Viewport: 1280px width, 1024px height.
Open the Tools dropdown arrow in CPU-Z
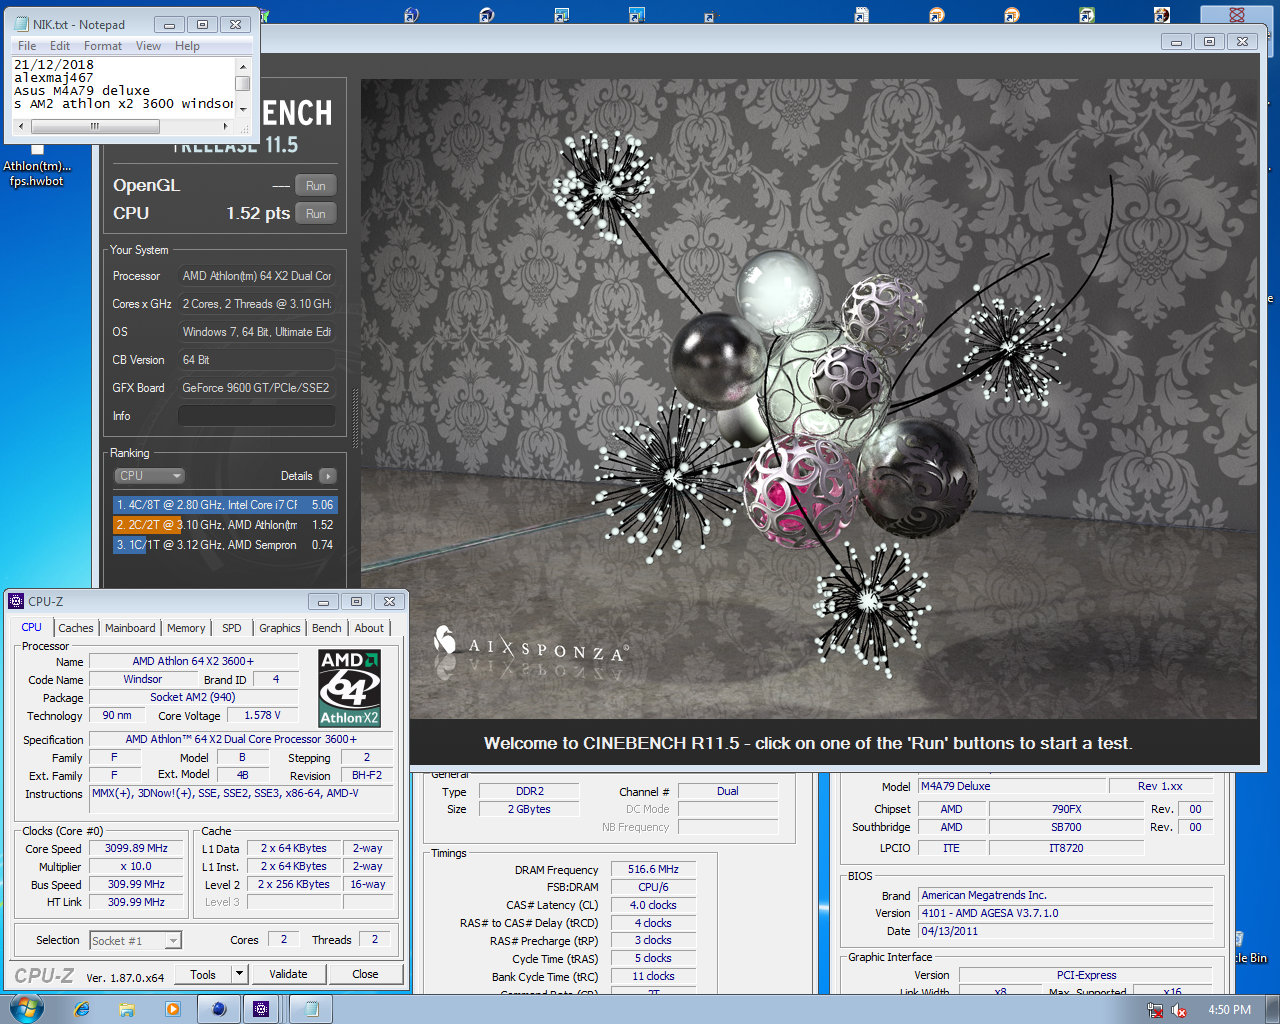pyautogui.click(x=239, y=974)
